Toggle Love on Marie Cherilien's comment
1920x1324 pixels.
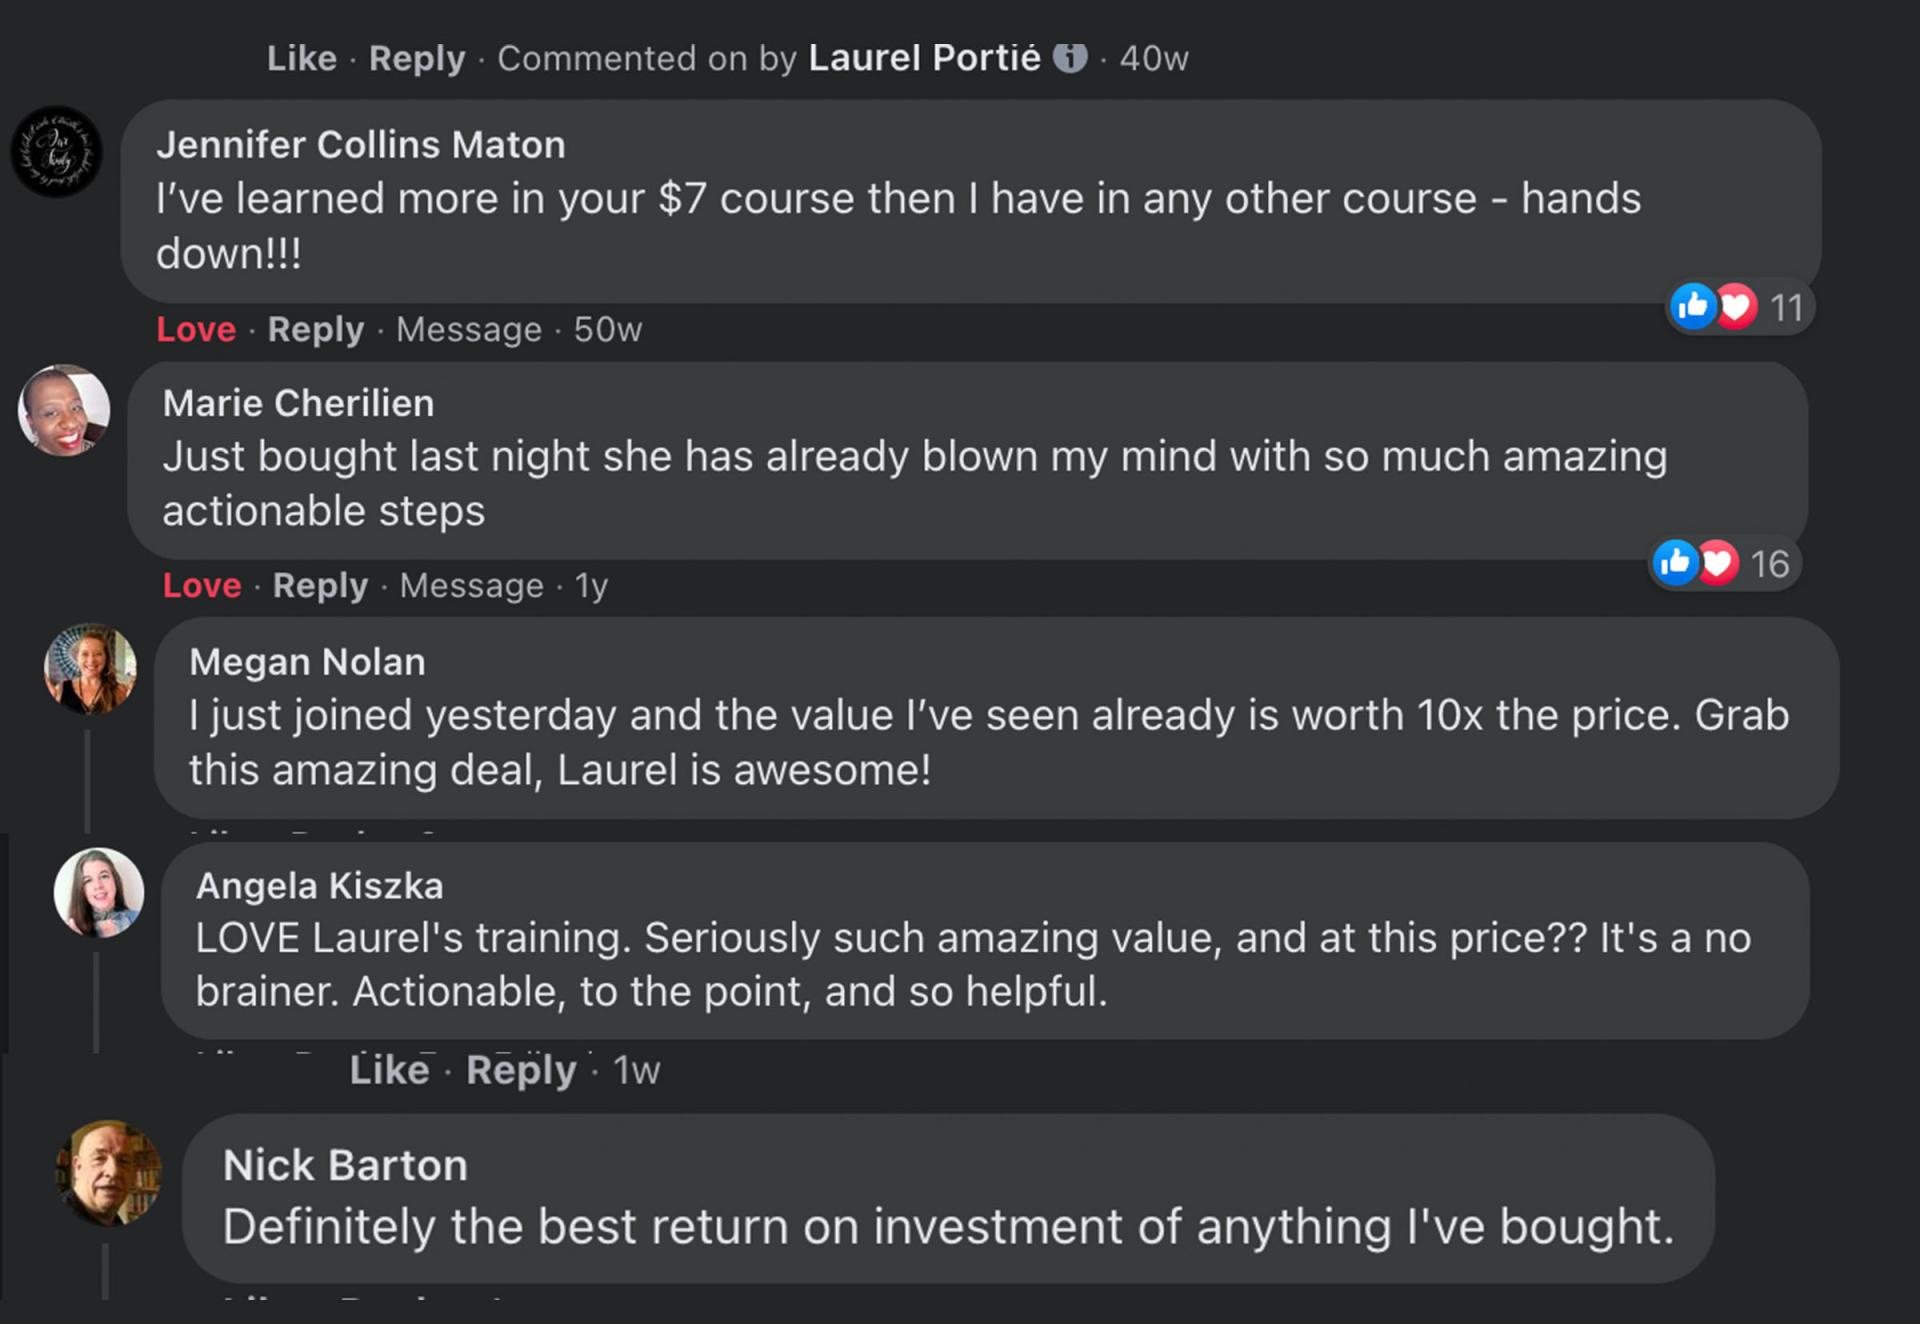202,585
